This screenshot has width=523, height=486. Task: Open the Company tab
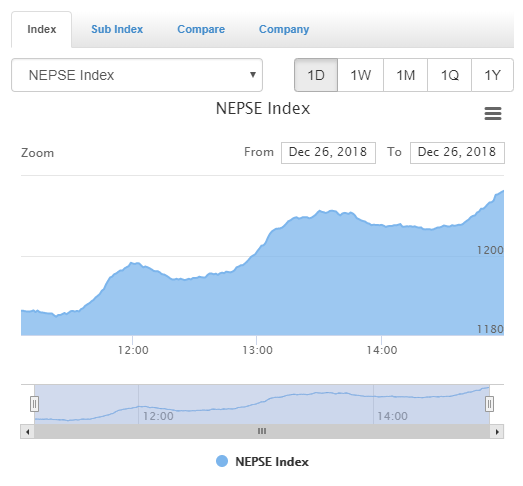pos(284,29)
